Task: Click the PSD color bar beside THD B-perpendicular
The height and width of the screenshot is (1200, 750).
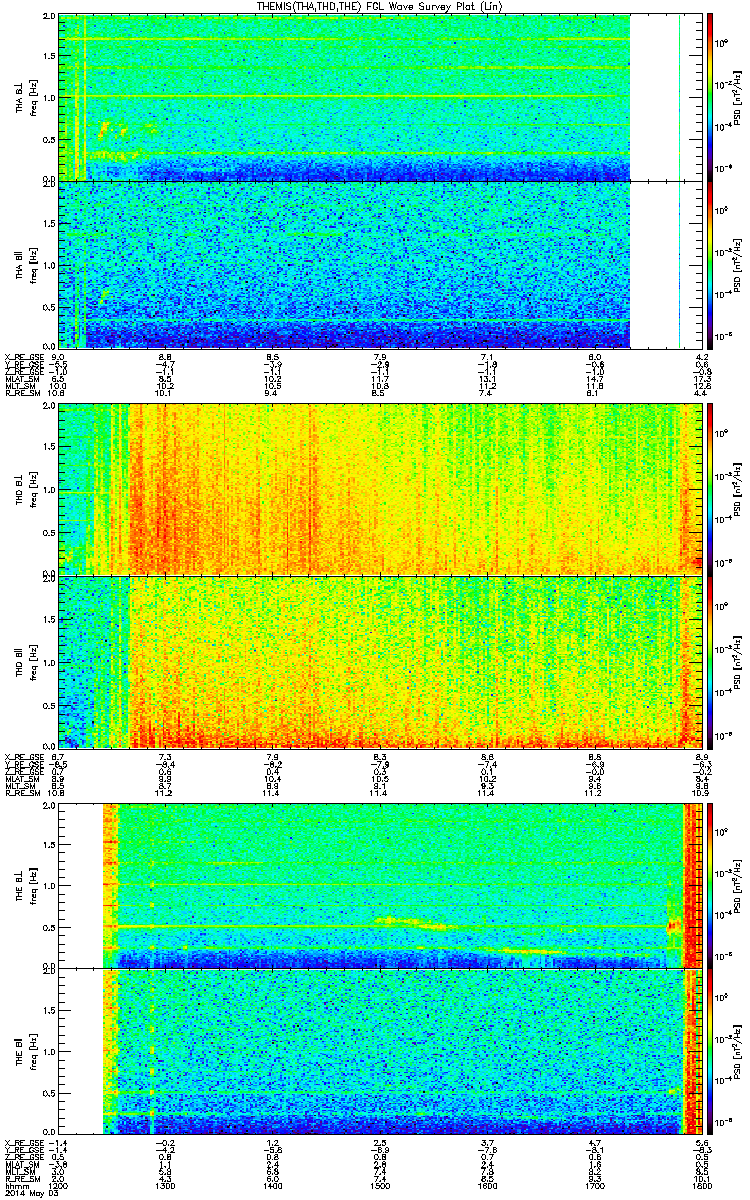Action: point(710,489)
